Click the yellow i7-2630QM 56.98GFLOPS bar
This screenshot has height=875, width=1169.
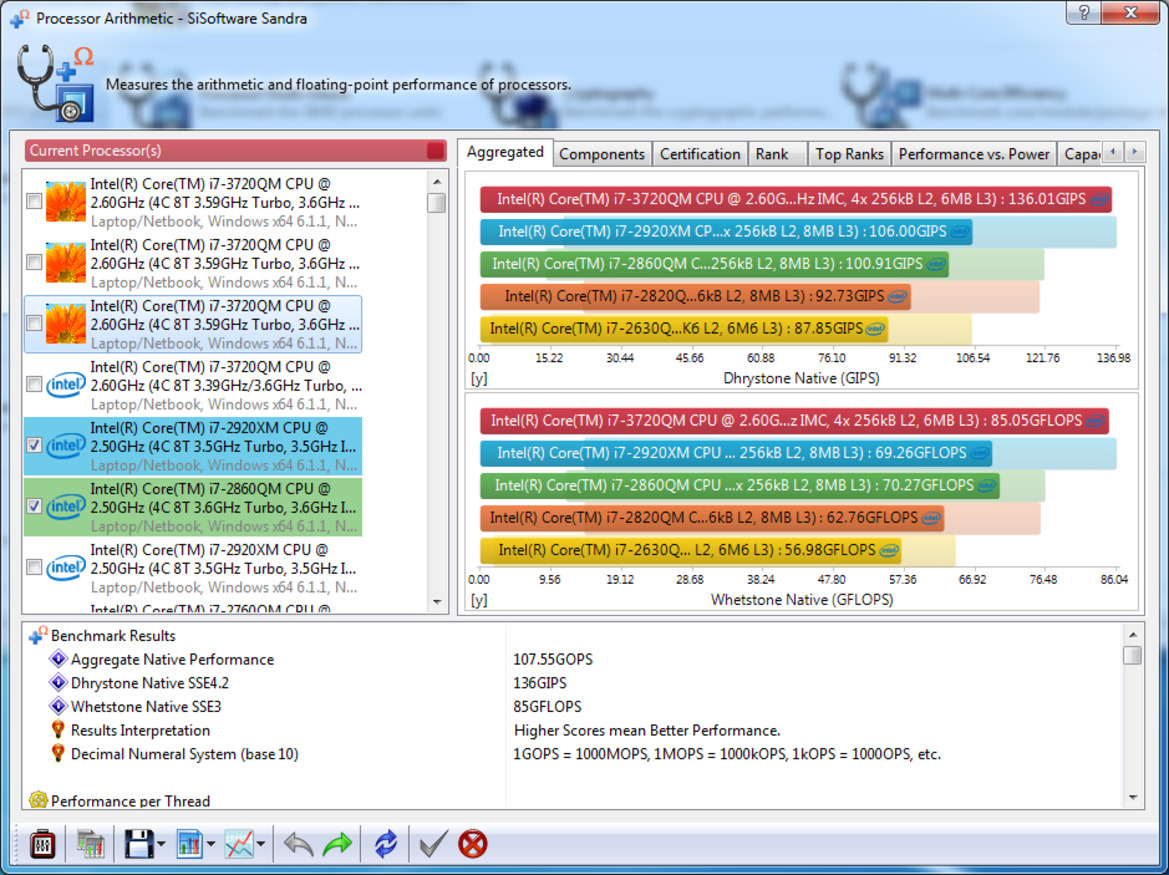[x=690, y=550]
